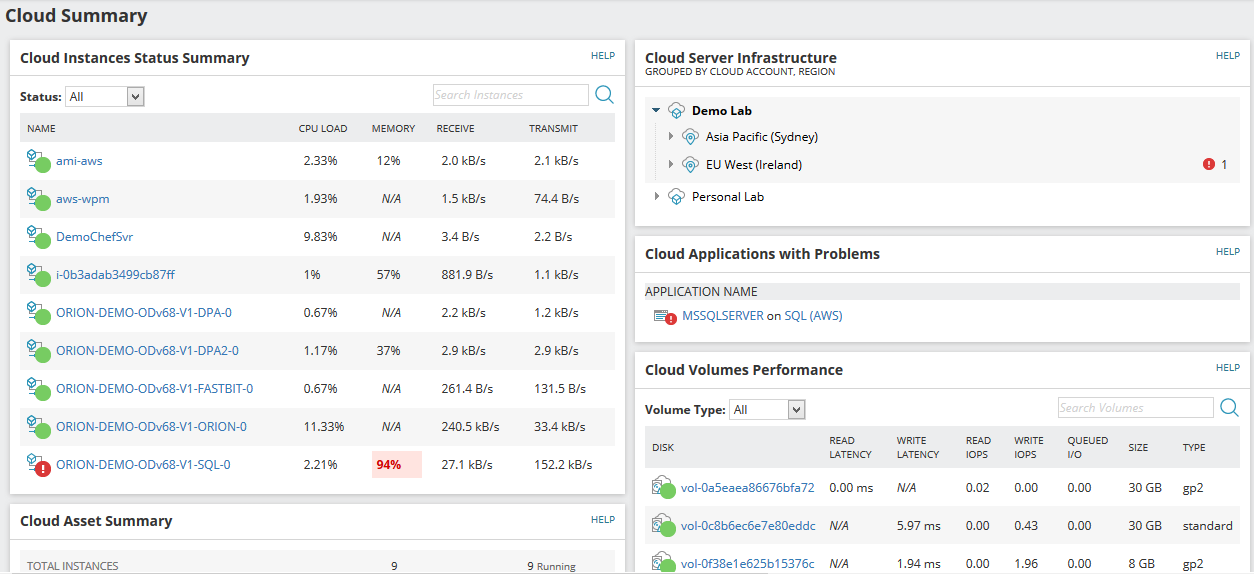Sort instances by the CPU LOAD column header
The width and height of the screenshot is (1254, 574).
point(323,129)
